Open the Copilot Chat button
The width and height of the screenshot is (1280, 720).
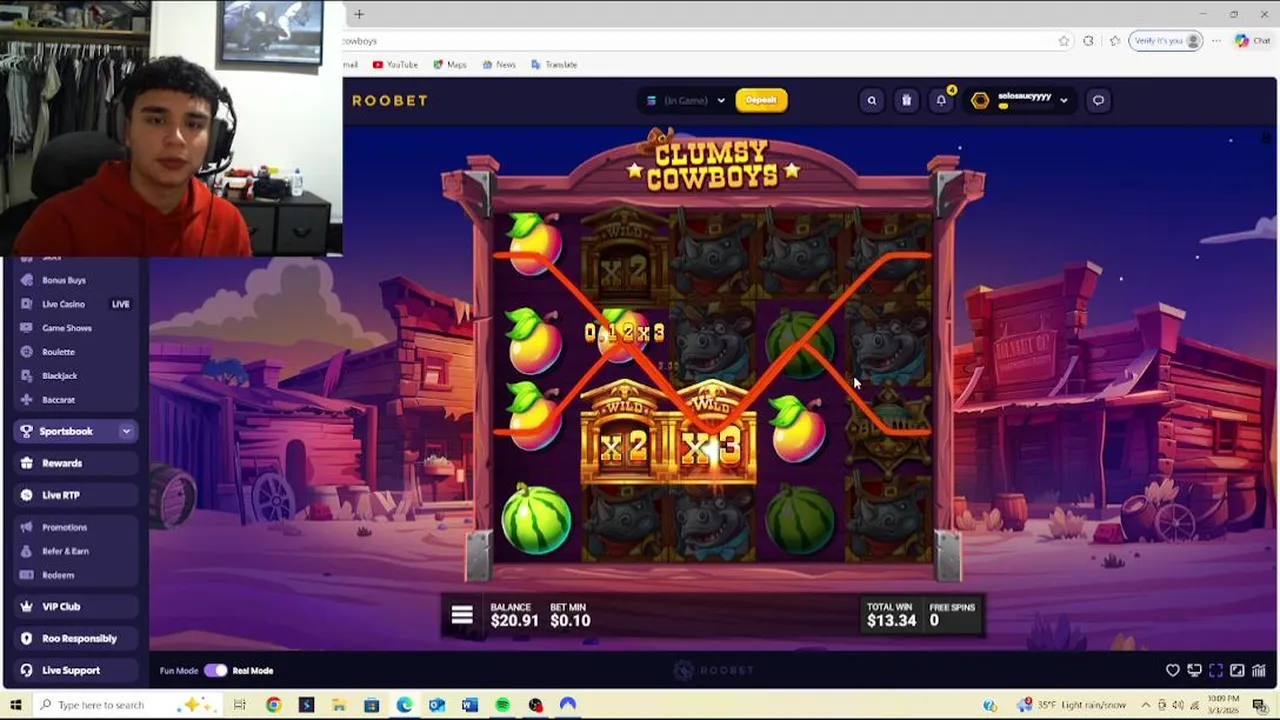click(1254, 41)
